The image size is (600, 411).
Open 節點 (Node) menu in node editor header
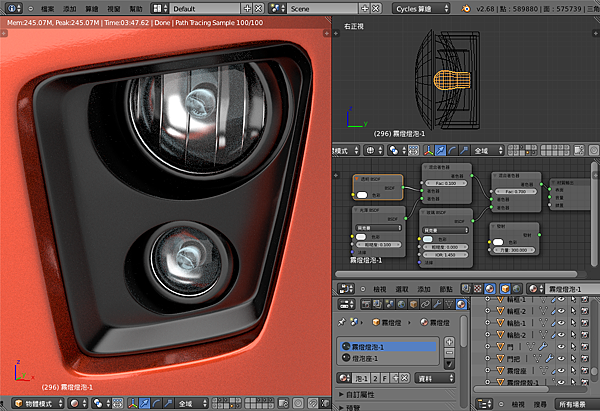[x=446, y=289]
